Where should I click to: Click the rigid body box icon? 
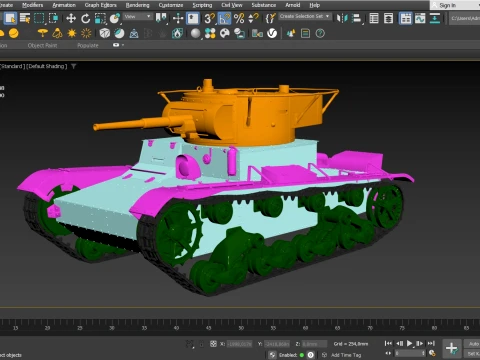click(105, 33)
